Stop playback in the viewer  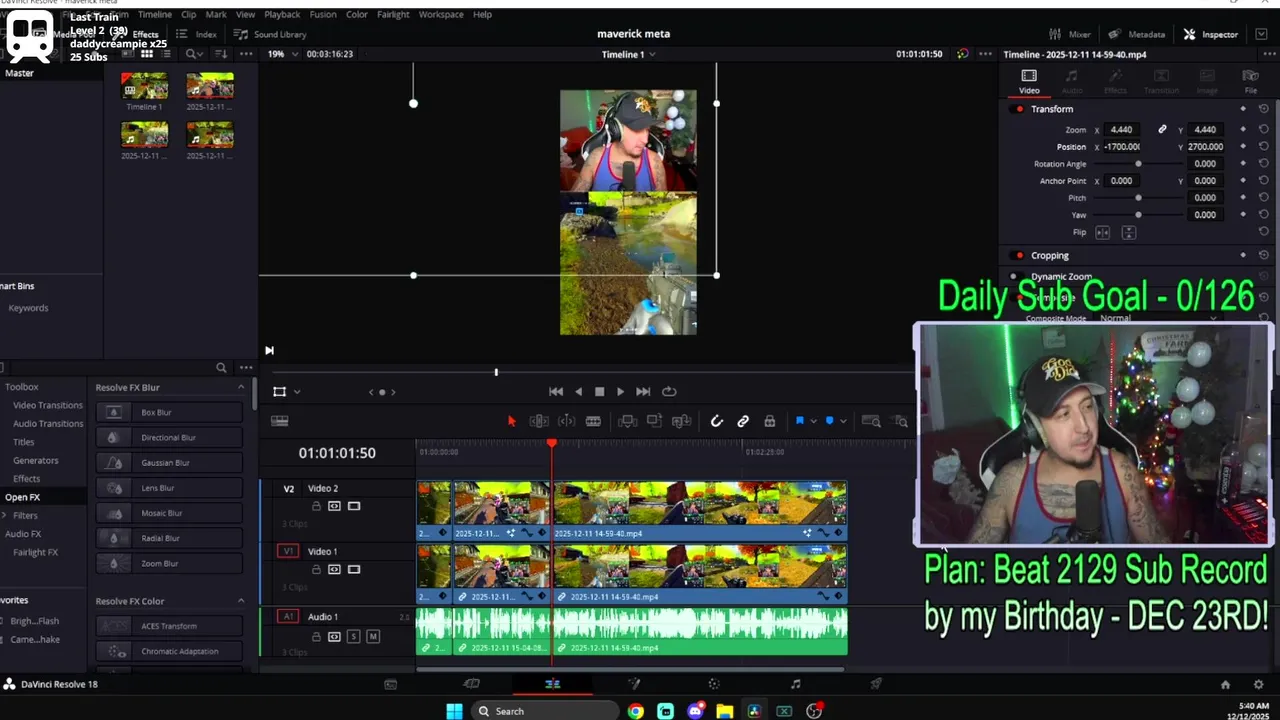pyautogui.click(x=599, y=392)
